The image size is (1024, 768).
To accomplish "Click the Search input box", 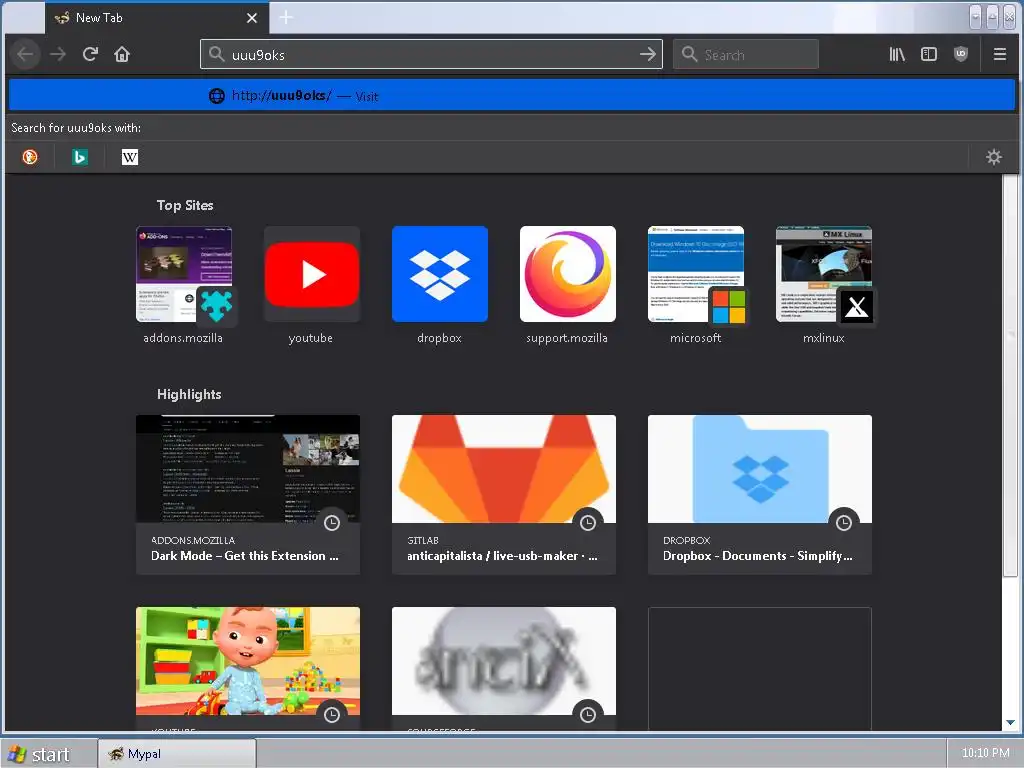I will [x=745, y=54].
